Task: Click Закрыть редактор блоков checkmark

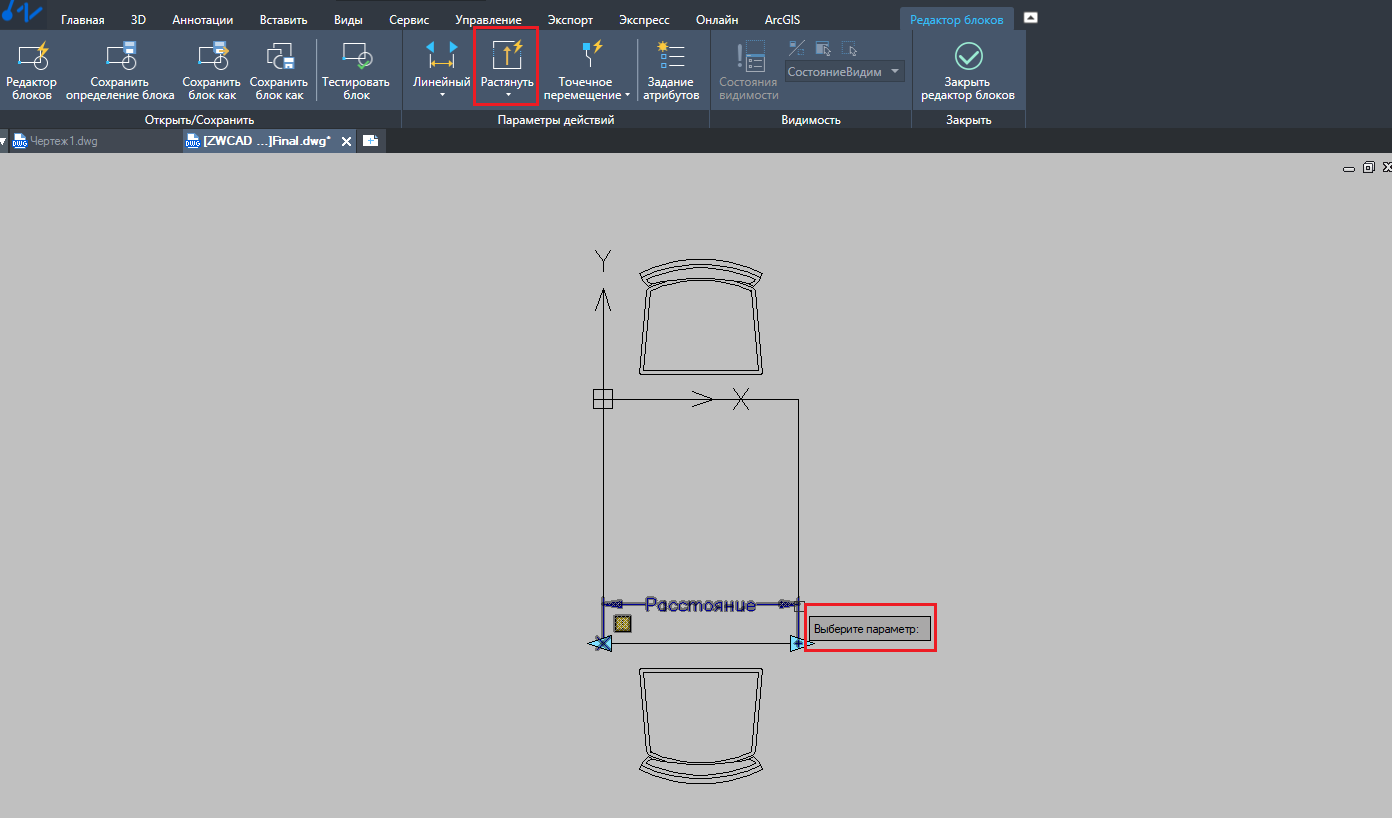Action: click(968, 56)
